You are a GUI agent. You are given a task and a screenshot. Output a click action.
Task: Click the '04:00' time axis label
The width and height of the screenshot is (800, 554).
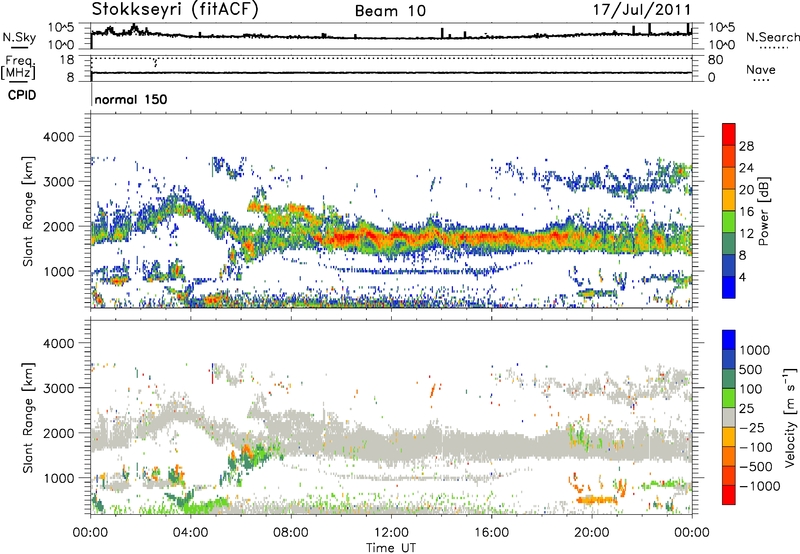click(x=190, y=533)
